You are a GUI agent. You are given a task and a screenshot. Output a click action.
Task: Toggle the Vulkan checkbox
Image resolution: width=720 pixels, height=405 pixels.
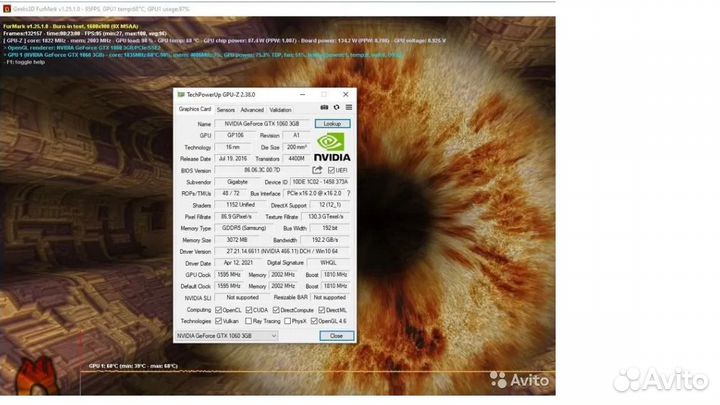click(x=219, y=321)
